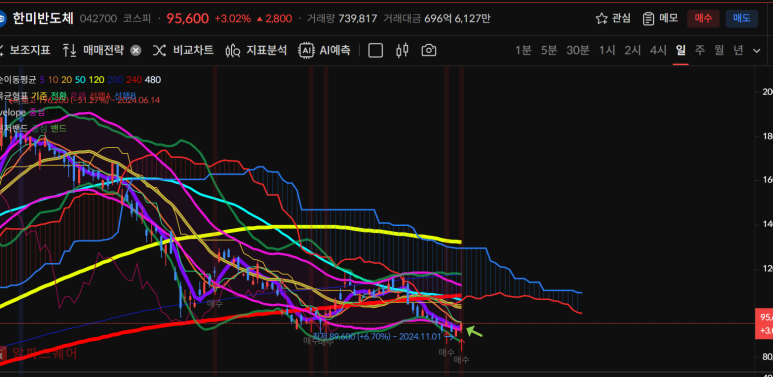Viewport: 773px width, 377px height.
Task: Select the 주 weekly timeframe
Action: (x=700, y=50)
